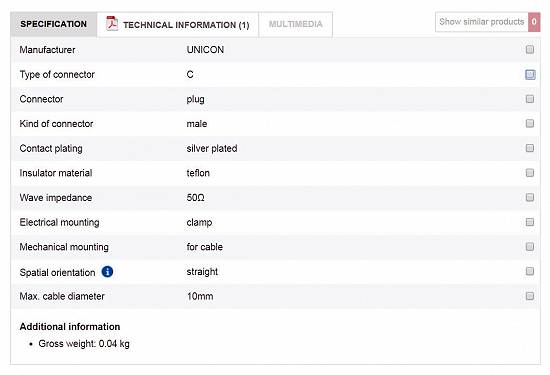Click the 10mm cable diameter value
This screenshot has width=550, height=375.
click(200, 296)
